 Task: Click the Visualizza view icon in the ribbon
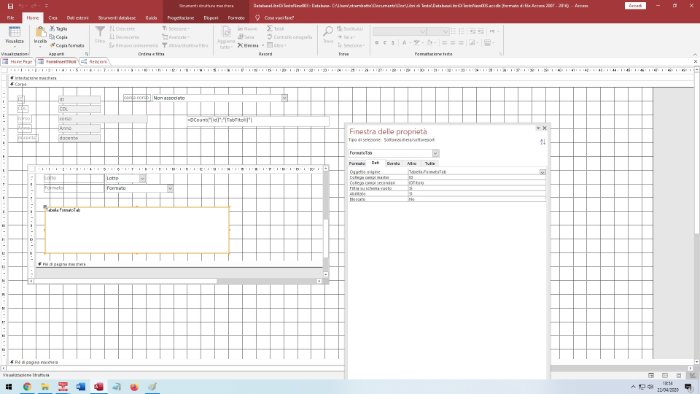coord(14,32)
